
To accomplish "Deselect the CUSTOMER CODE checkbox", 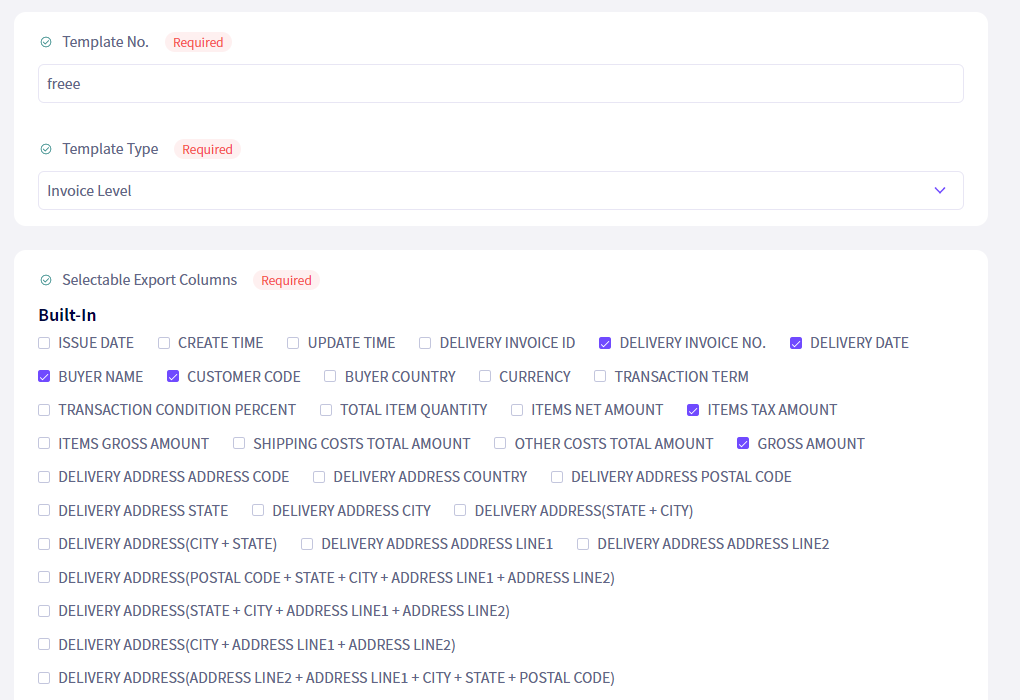I will point(173,376).
